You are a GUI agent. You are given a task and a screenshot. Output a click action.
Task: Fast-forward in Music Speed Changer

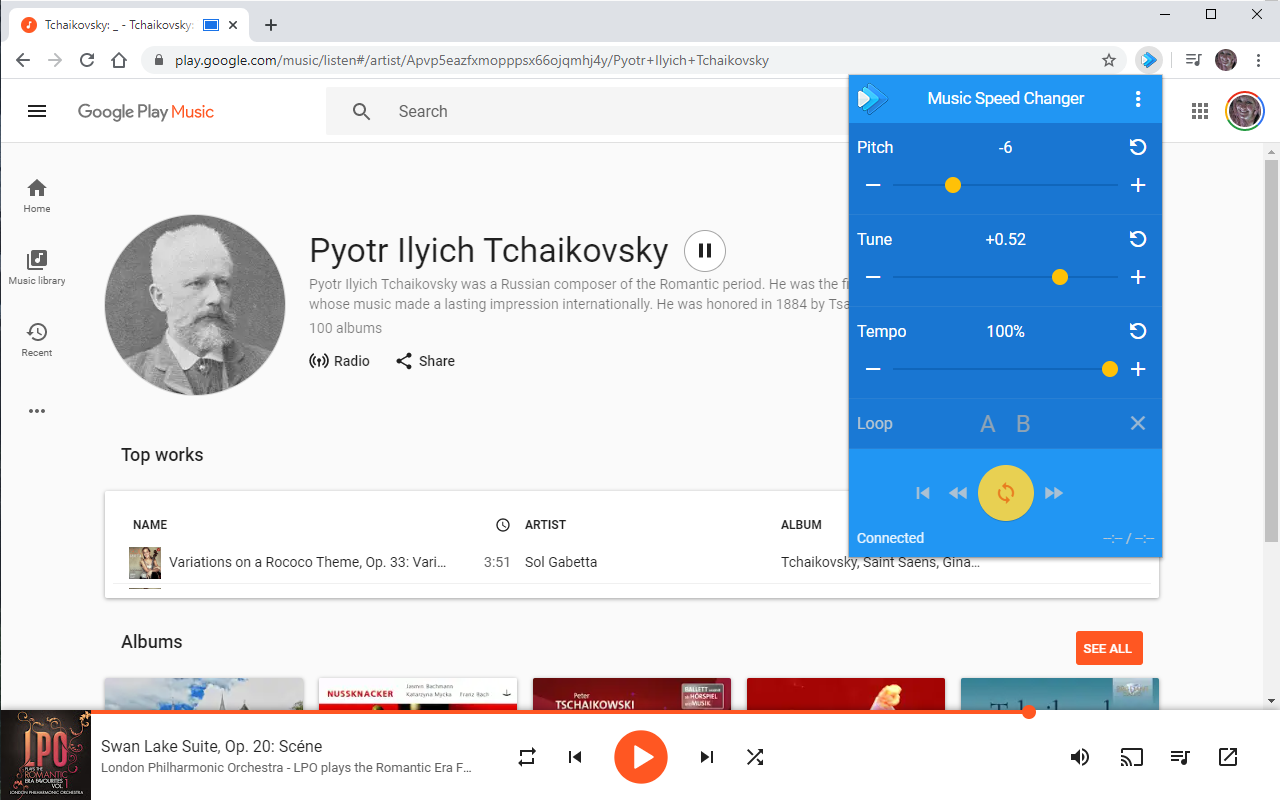(1053, 493)
